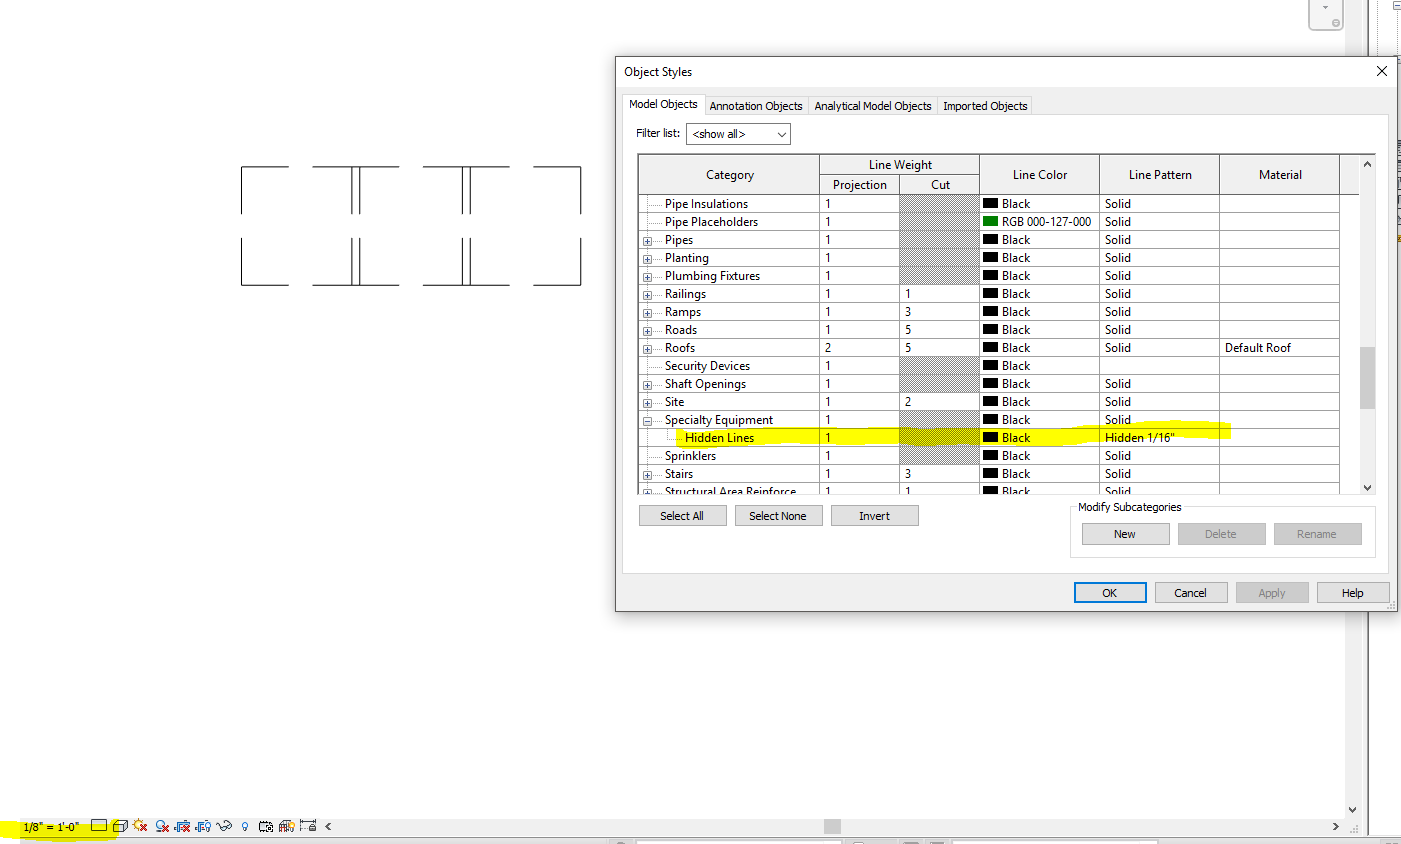1401x844 pixels.
Task: Select the Temporary Hide/Isolate glasses icon
Action: click(222, 826)
